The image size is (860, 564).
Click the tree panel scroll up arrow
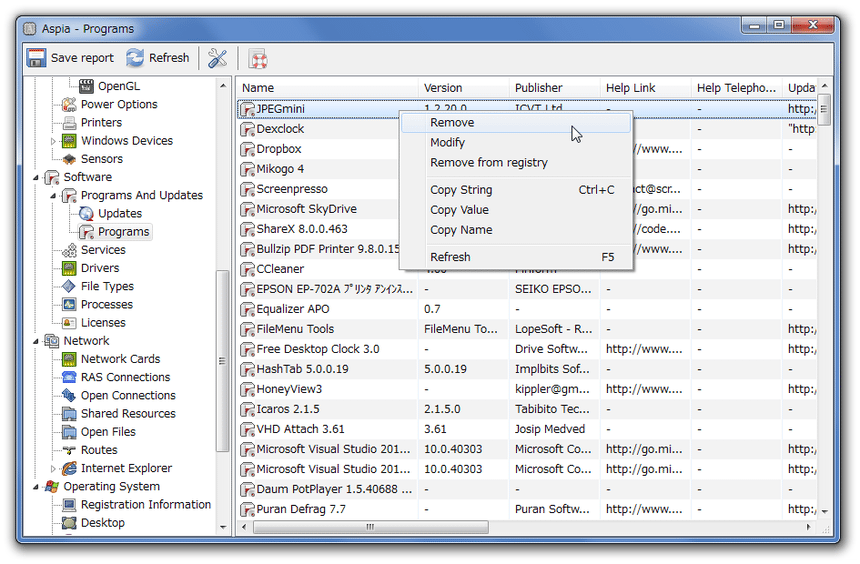coord(223,86)
